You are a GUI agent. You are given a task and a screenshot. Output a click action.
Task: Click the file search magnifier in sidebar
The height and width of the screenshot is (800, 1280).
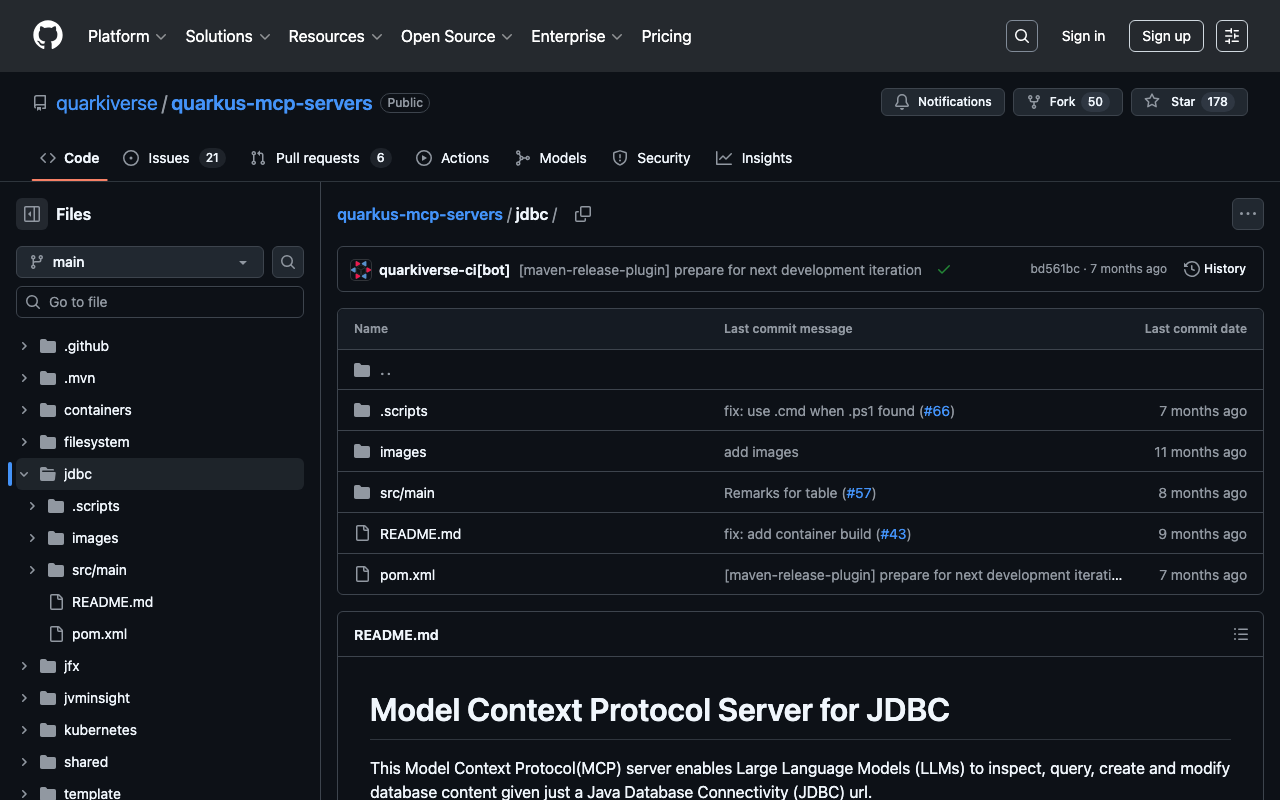pyautogui.click(x=288, y=262)
